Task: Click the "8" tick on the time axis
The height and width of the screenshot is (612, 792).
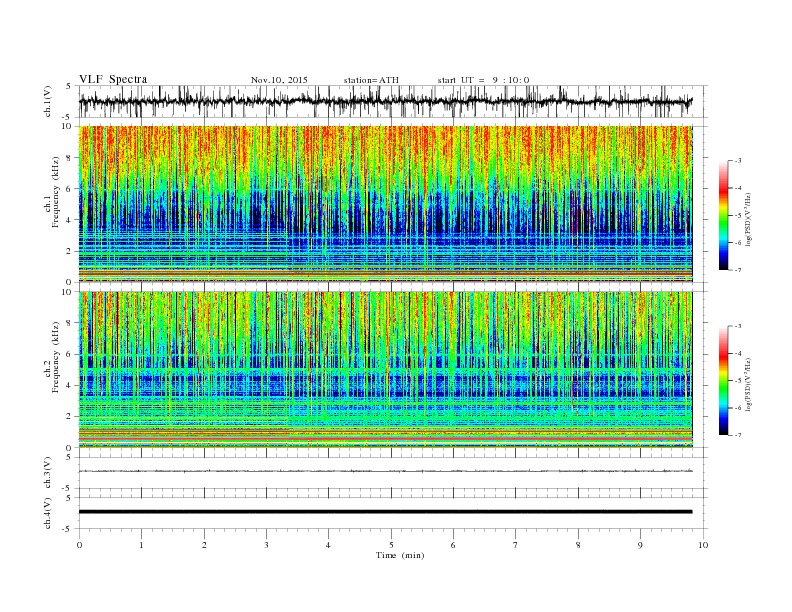Action: coord(578,545)
